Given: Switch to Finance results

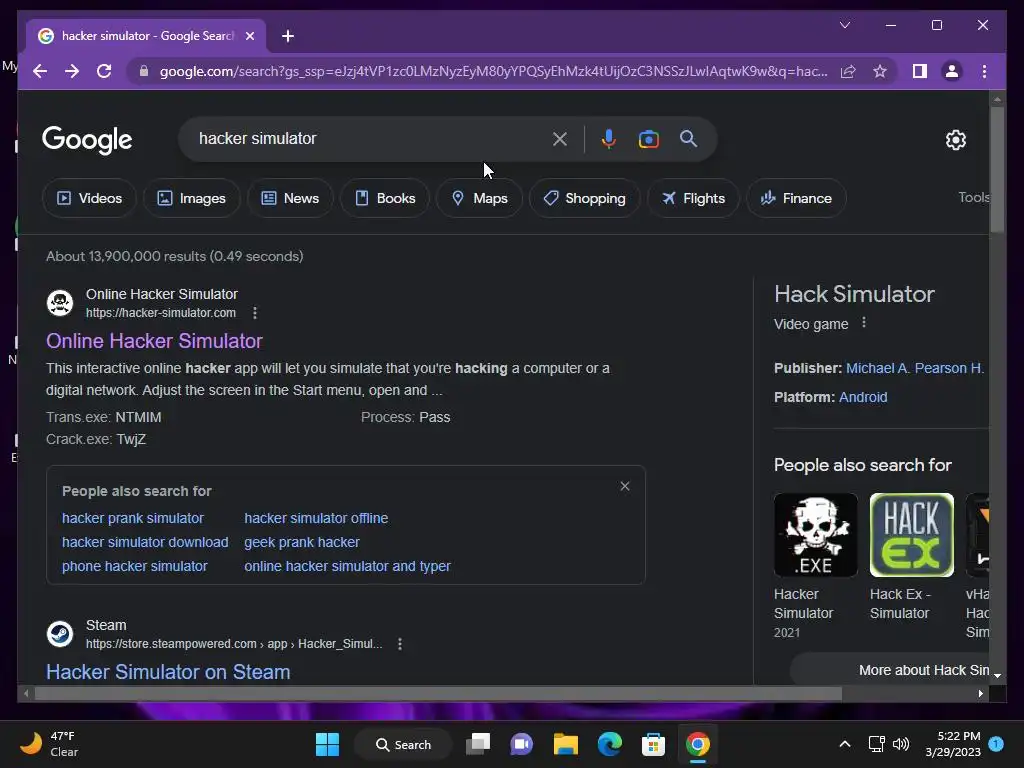Looking at the screenshot, I should [x=796, y=198].
